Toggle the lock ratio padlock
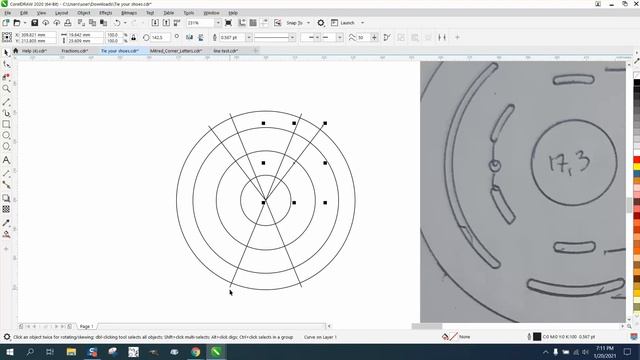 (133, 37)
